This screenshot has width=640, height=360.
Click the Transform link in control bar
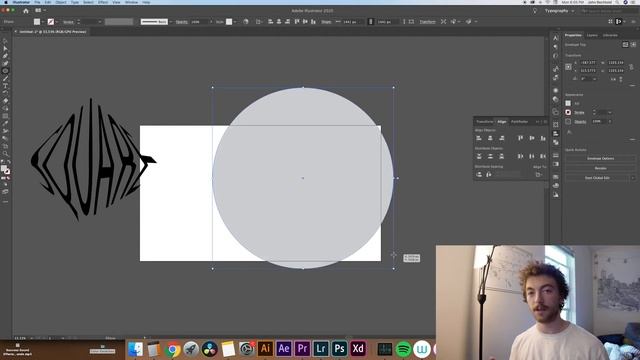[x=427, y=22]
